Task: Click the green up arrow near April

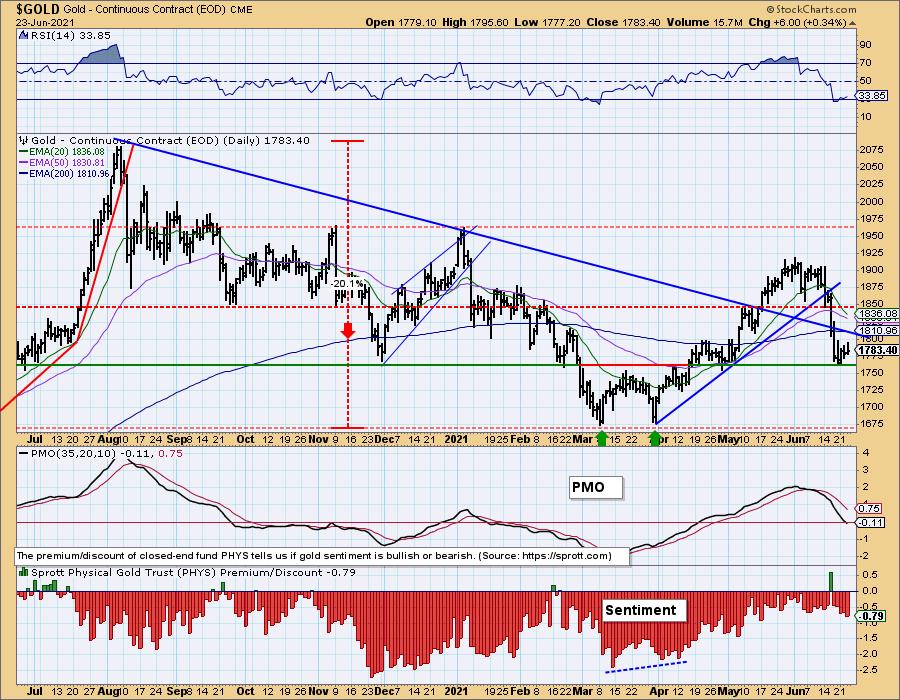Action: [x=654, y=439]
